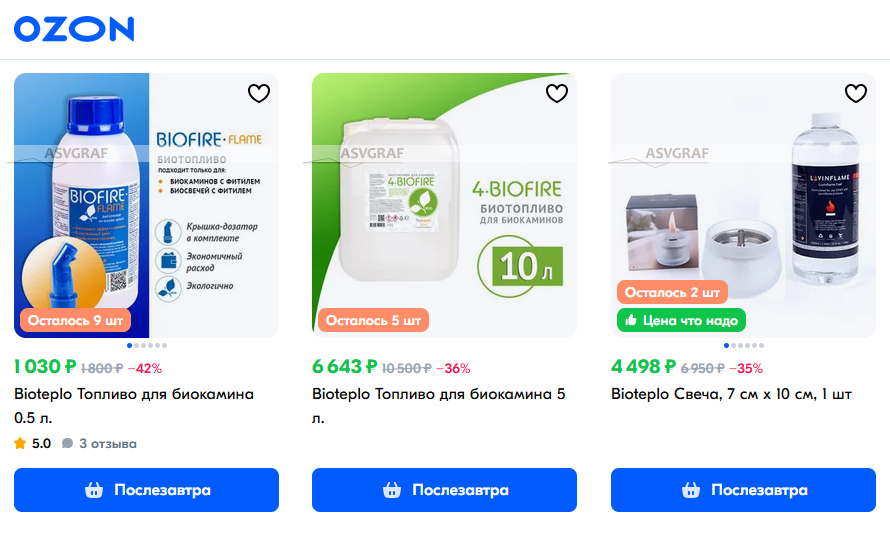Toggle heart on Bioteplo candle product
This screenshot has width=890, height=536.
pyautogui.click(x=856, y=93)
